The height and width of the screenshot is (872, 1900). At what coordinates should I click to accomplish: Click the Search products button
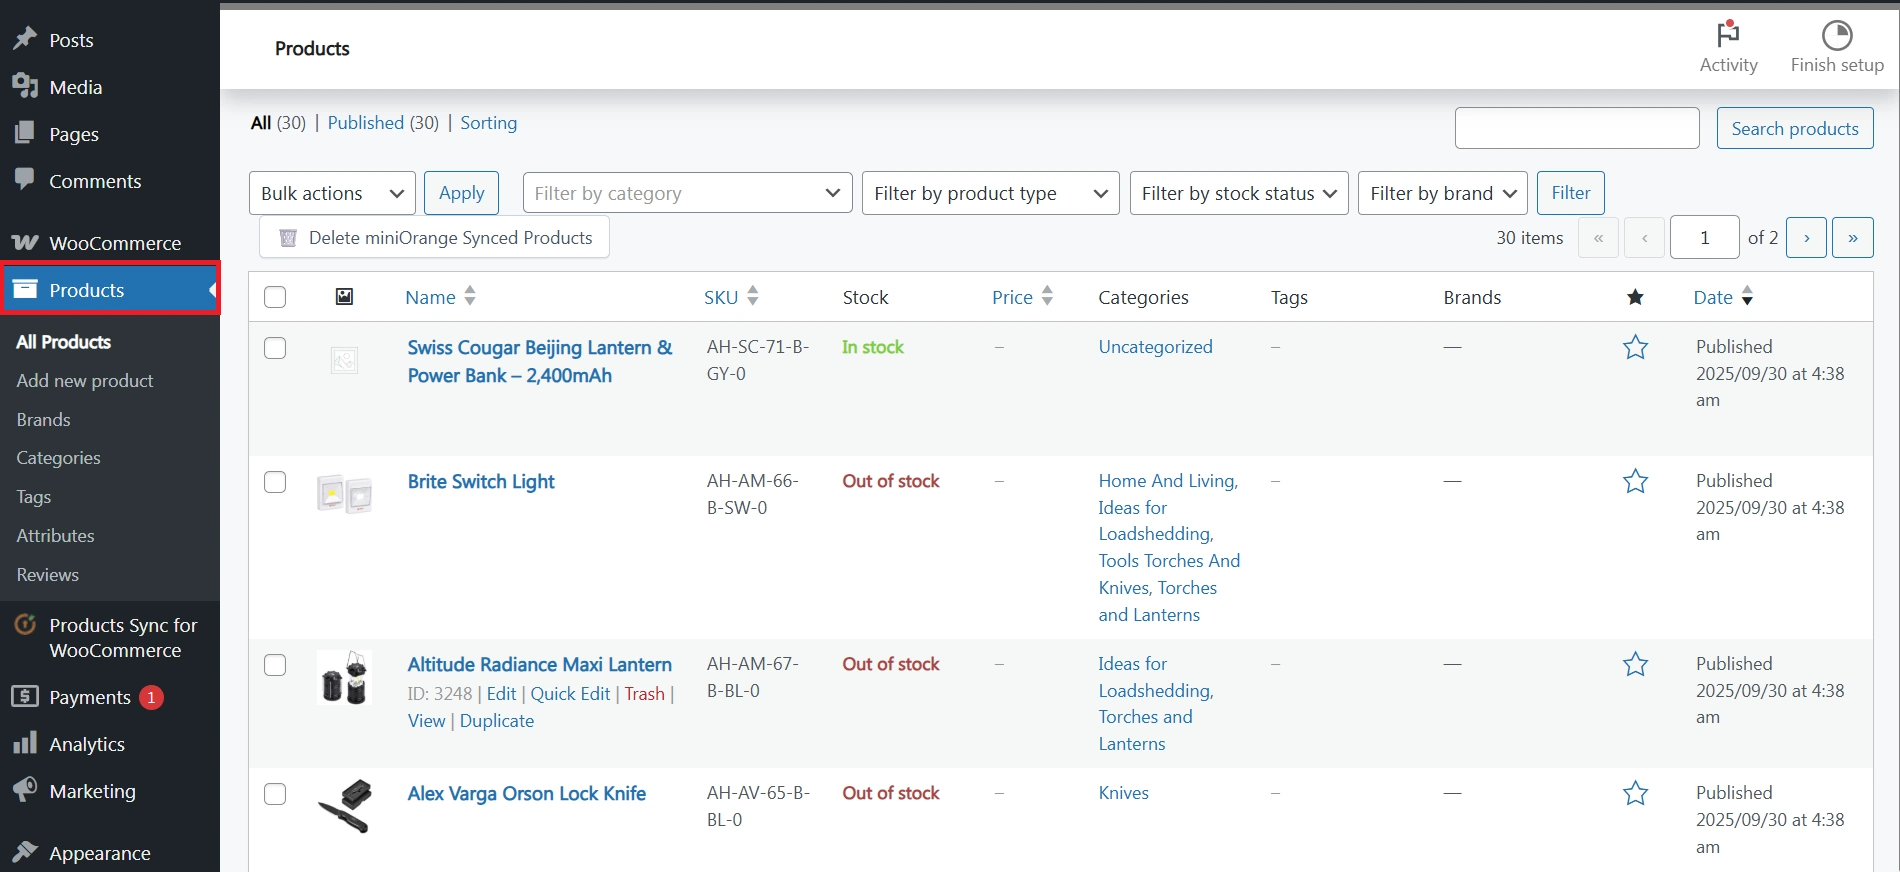click(1795, 128)
